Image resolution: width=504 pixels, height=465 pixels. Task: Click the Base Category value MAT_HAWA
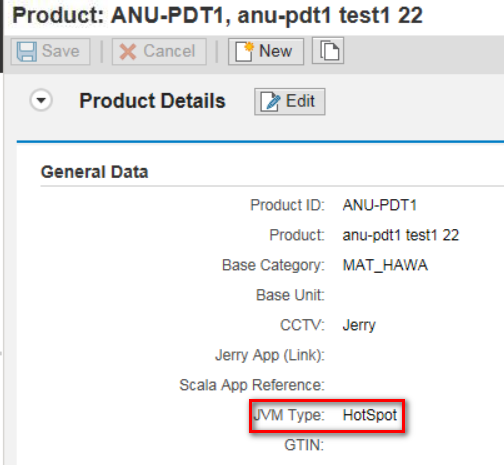[x=385, y=265]
